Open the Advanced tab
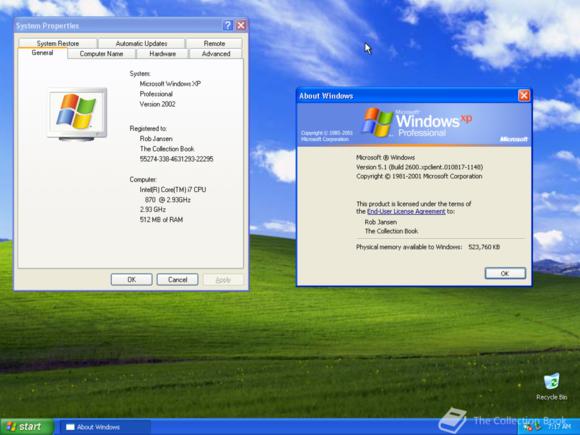 216,54
